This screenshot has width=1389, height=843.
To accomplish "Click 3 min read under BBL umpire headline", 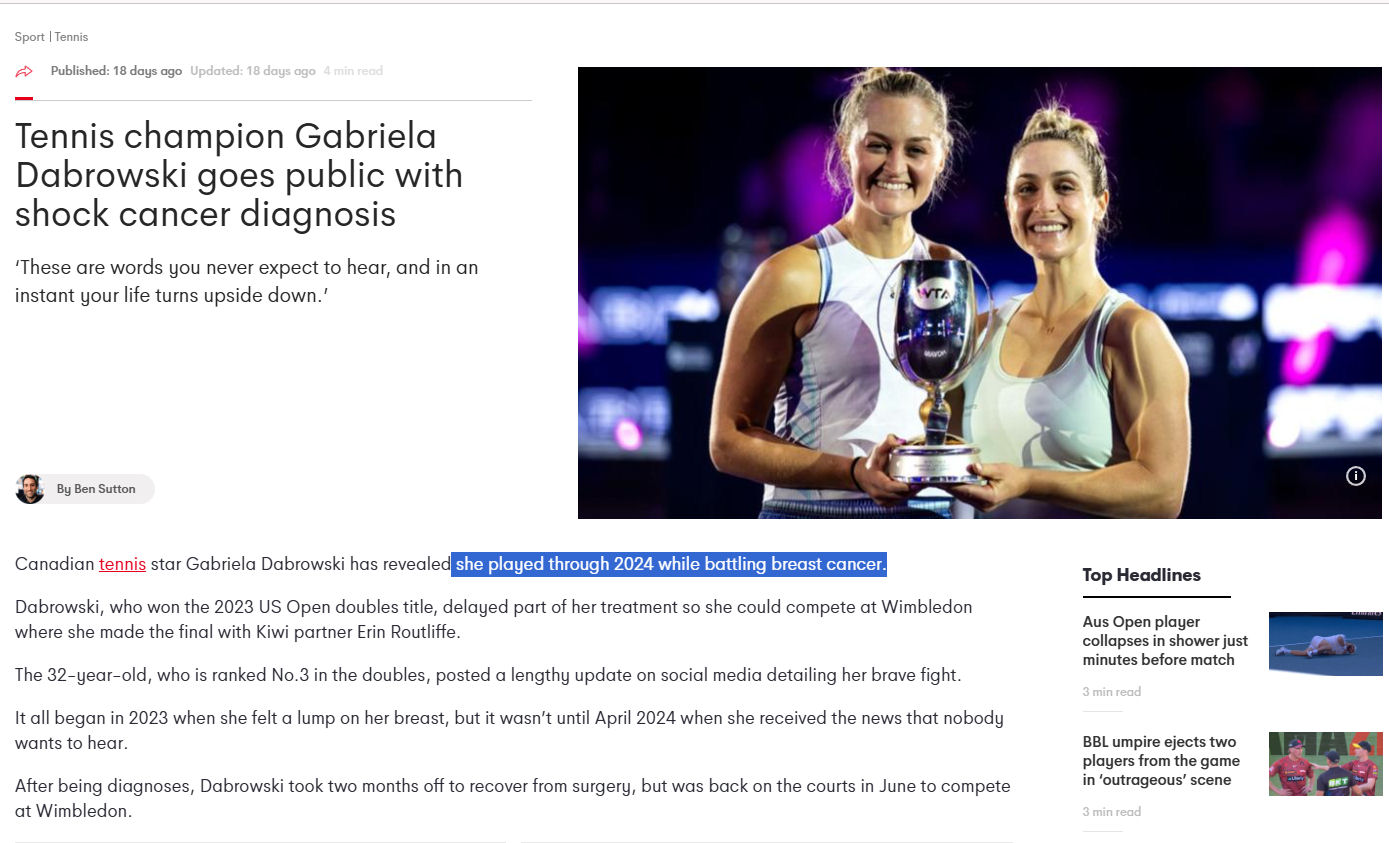I will pos(1111,812).
